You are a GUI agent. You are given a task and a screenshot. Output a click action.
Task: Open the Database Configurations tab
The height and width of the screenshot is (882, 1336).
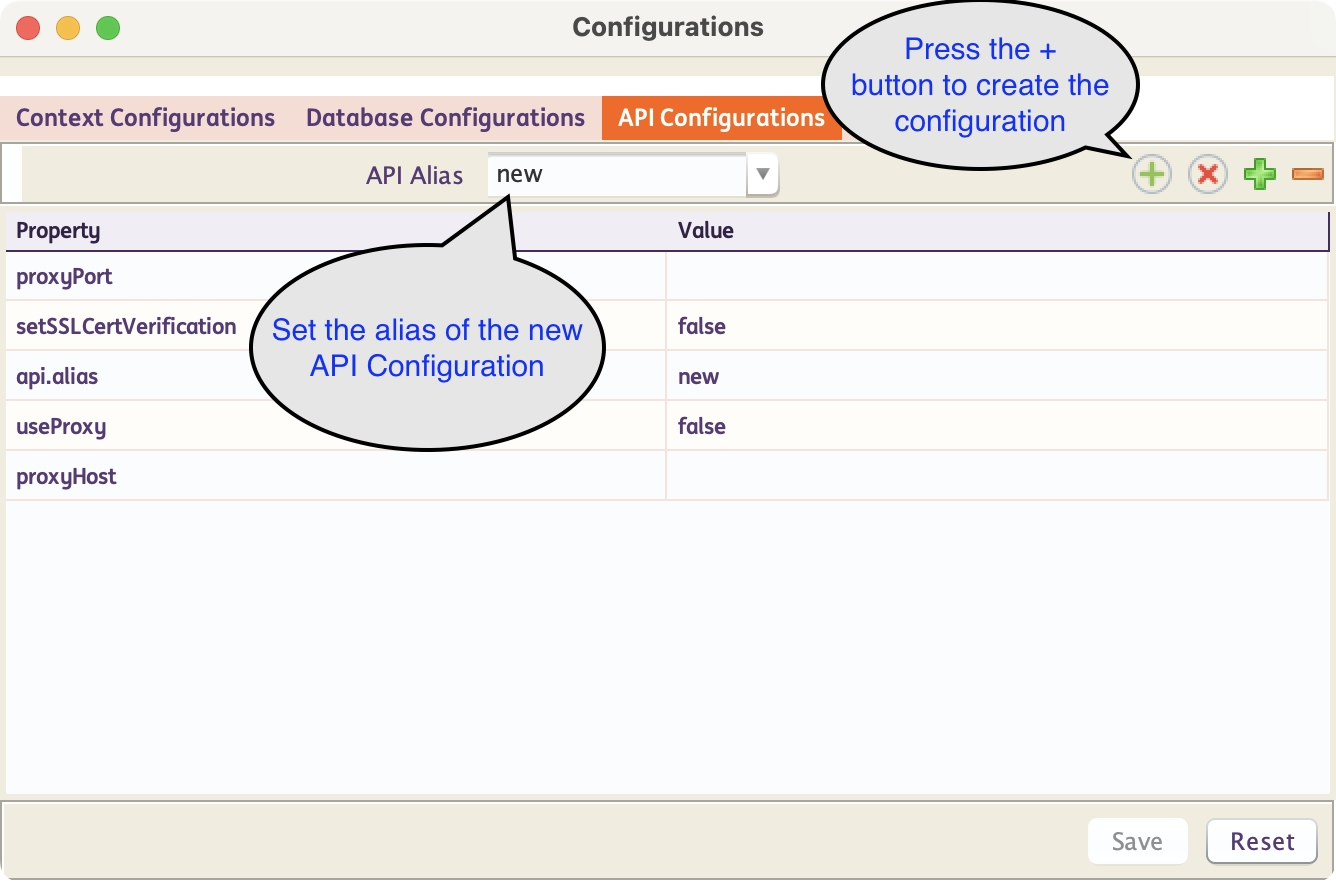445,118
